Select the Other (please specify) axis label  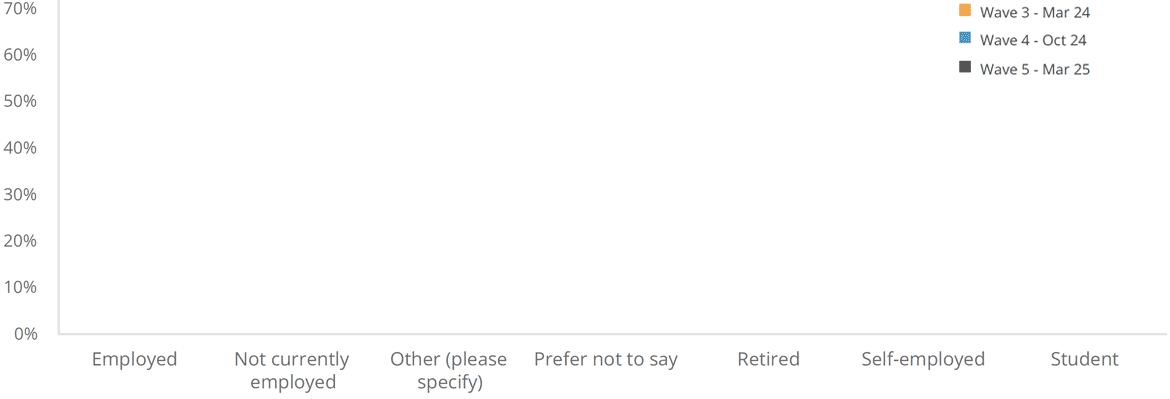tap(448, 371)
